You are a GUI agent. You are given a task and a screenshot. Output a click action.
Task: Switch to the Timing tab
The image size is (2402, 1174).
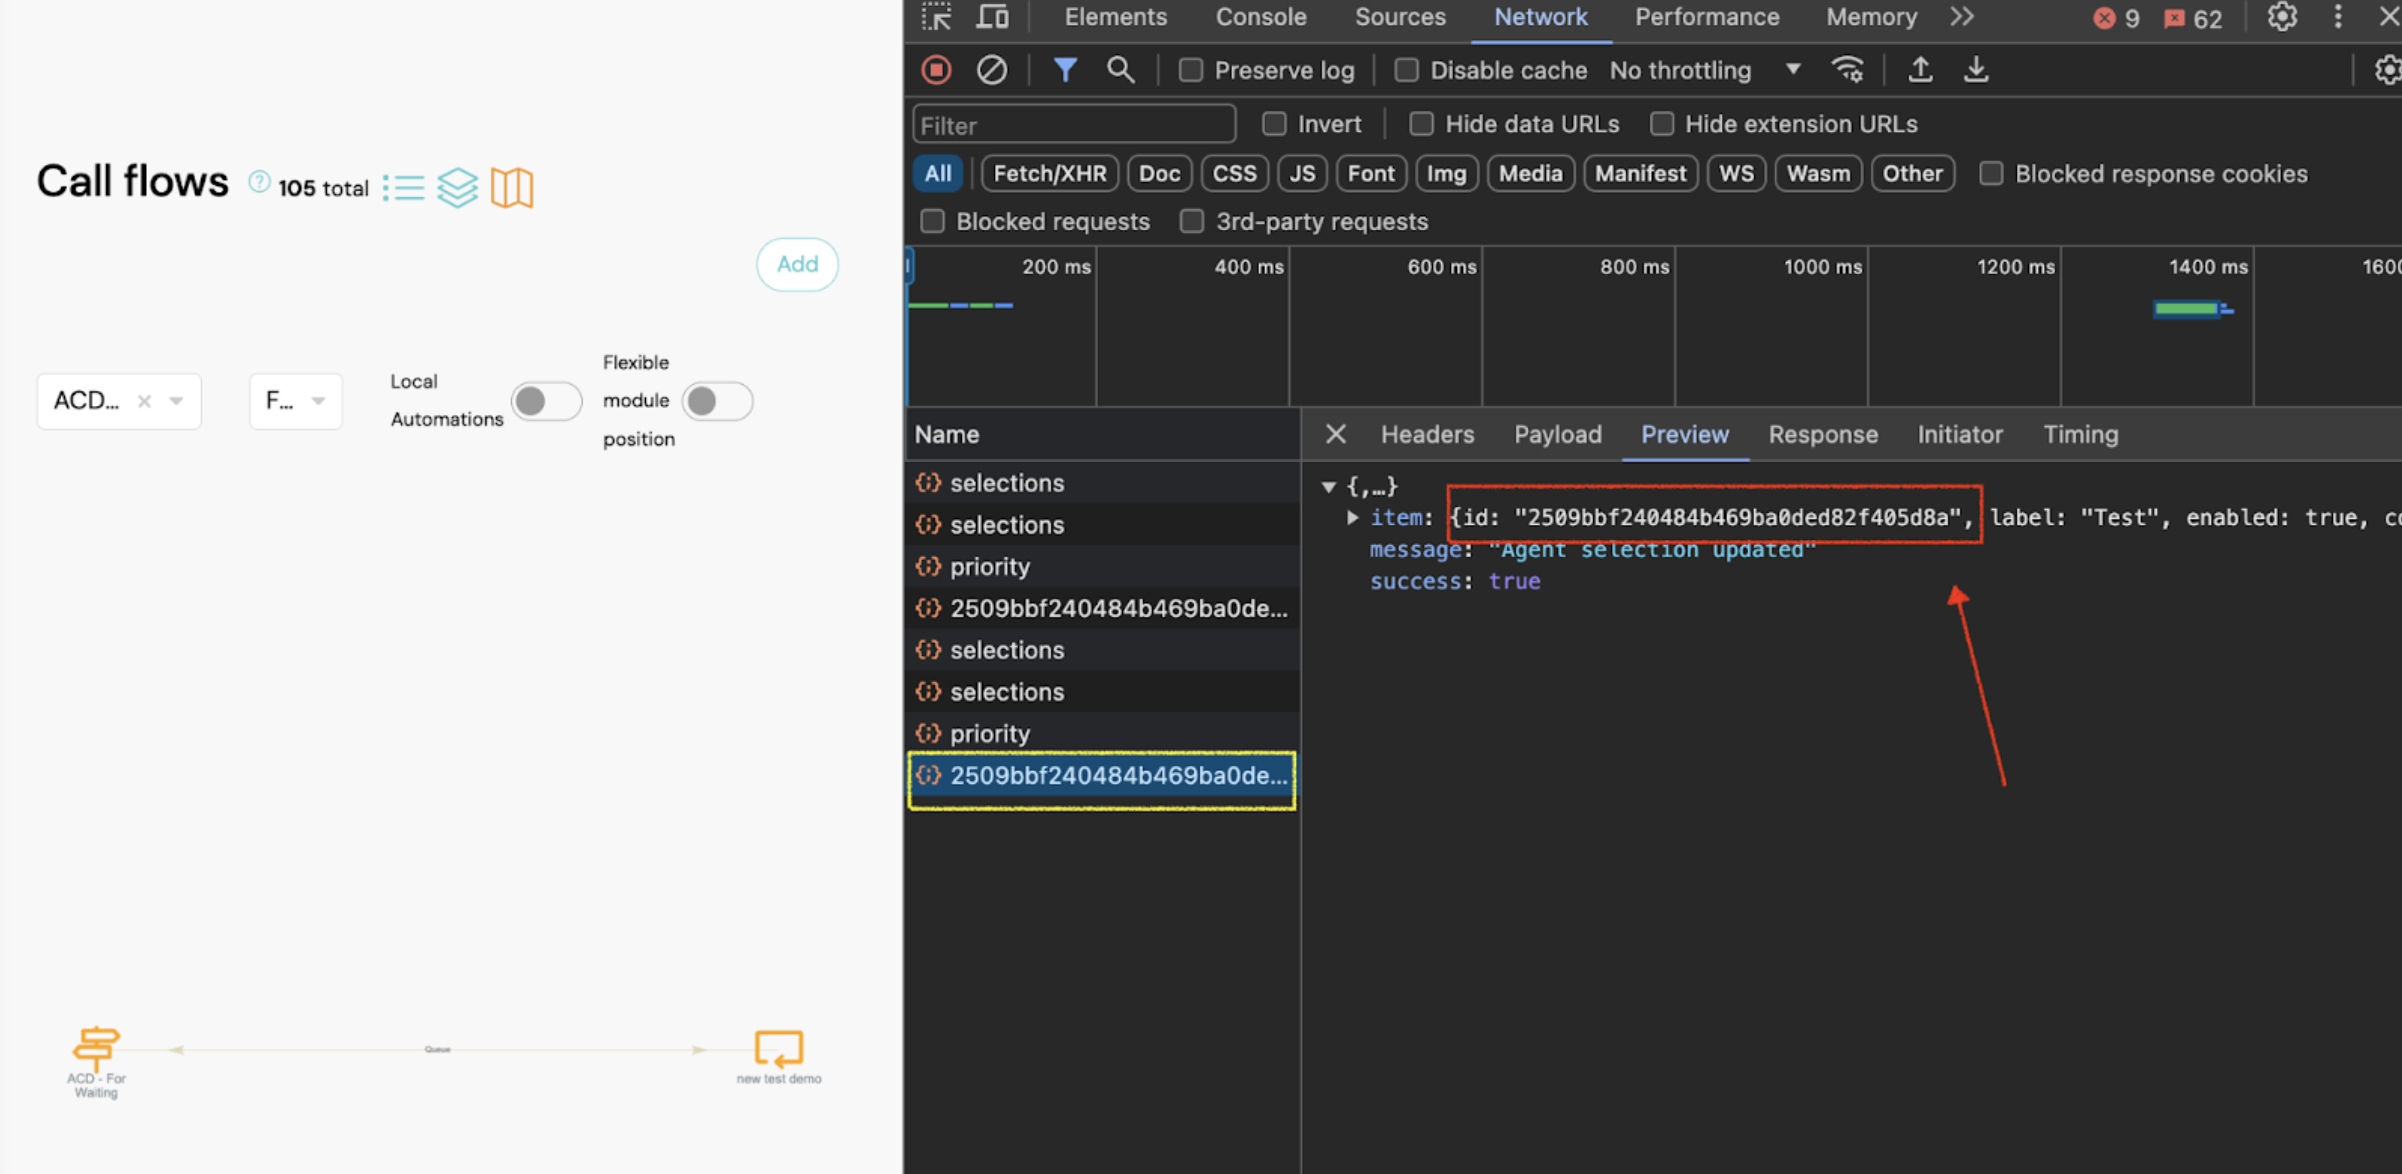click(2080, 434)
